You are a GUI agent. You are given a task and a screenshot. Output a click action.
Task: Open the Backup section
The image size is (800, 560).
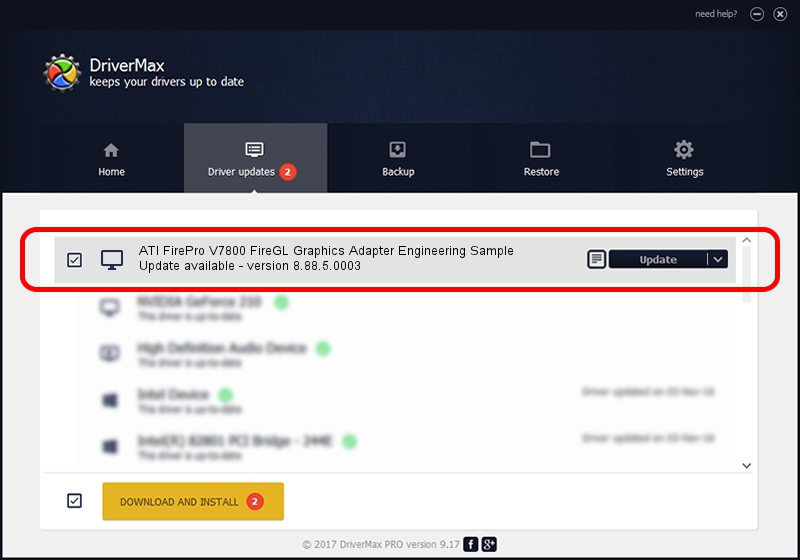click(397, 158)
